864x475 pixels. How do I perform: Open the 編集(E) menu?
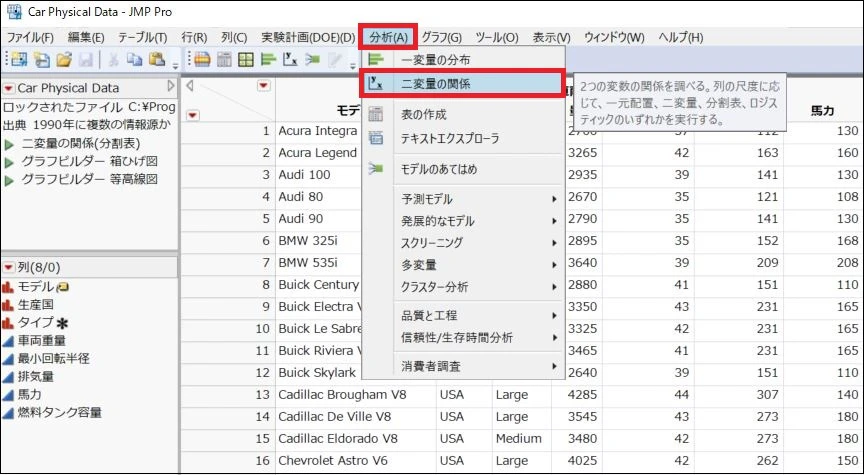click(x=85, y=37)
